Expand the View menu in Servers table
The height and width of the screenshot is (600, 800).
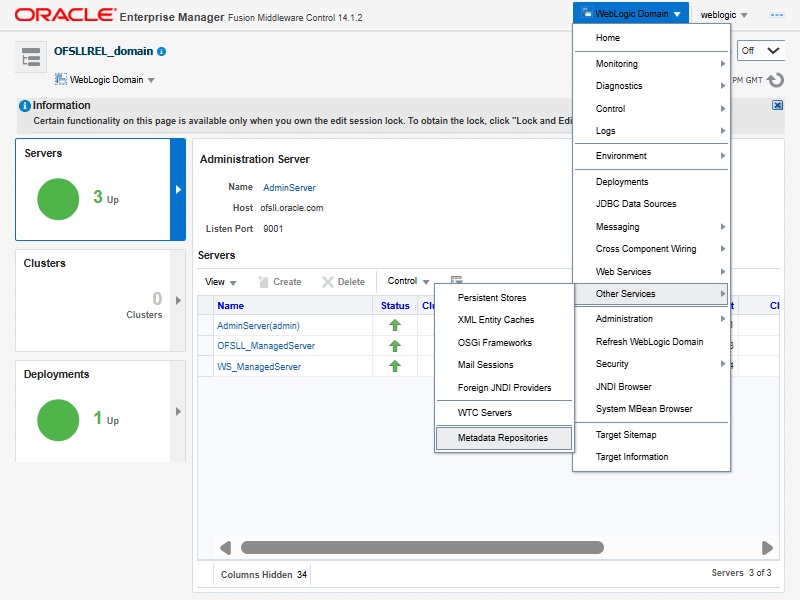click(221, 282)
